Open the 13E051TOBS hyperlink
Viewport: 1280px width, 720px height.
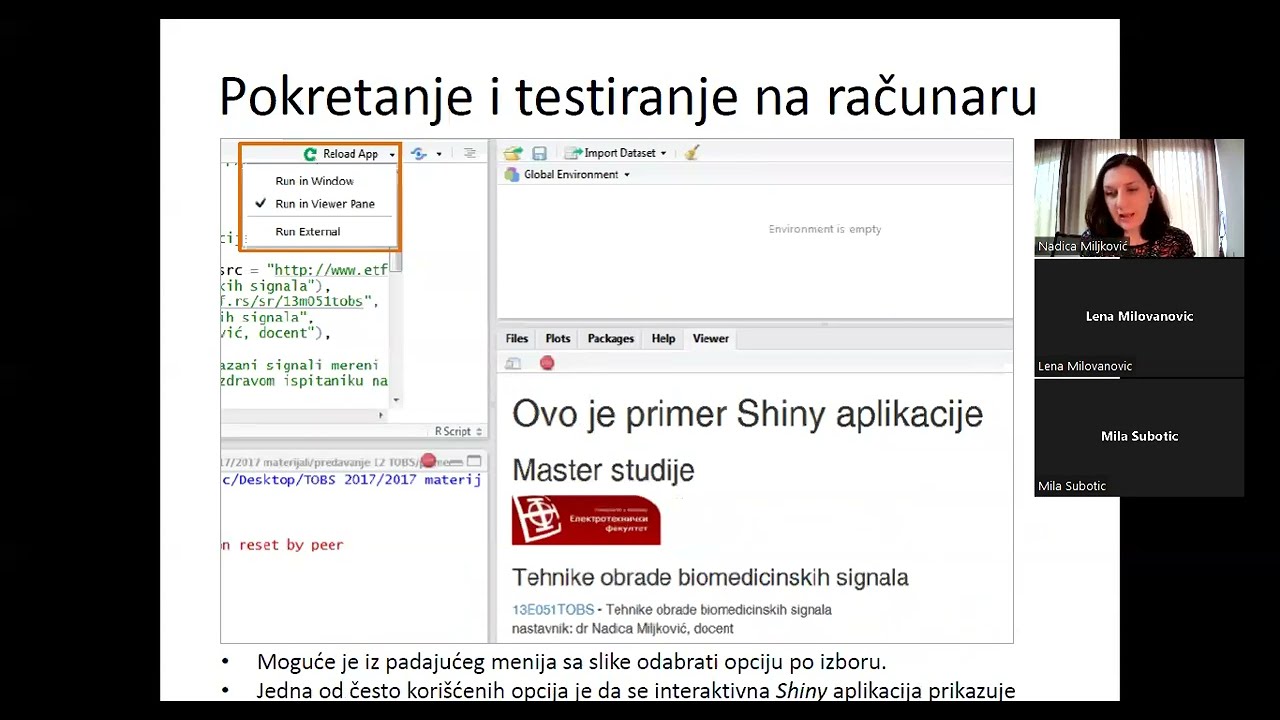point(553,609)
